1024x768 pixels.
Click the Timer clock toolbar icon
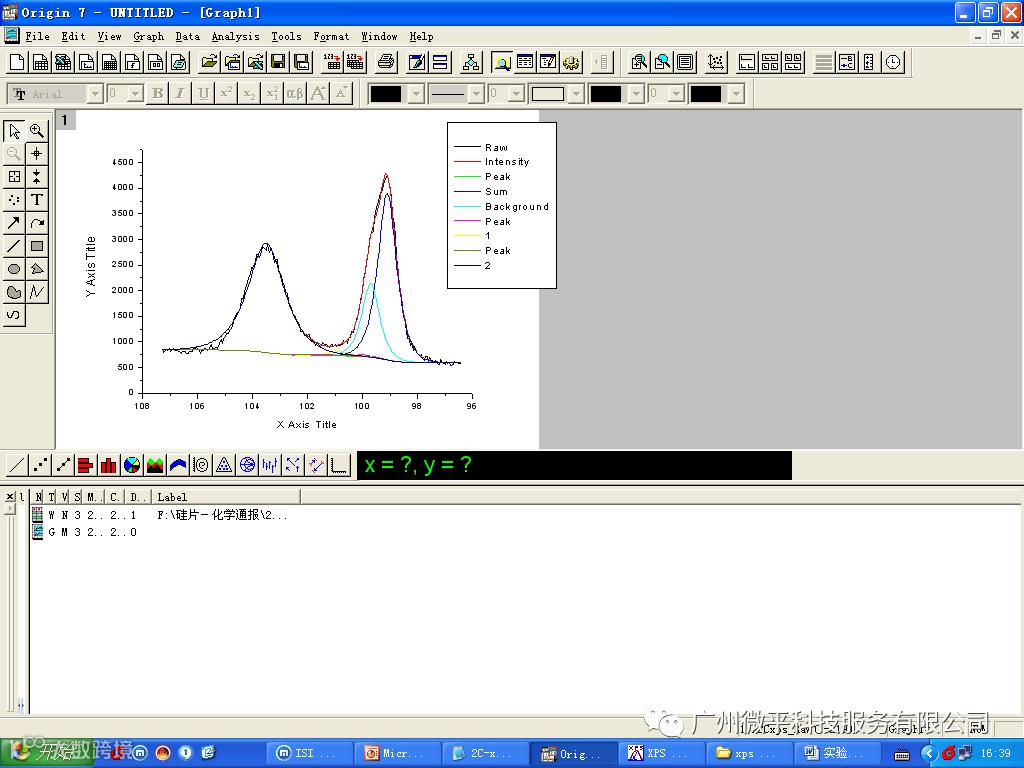tap(893, 62)
